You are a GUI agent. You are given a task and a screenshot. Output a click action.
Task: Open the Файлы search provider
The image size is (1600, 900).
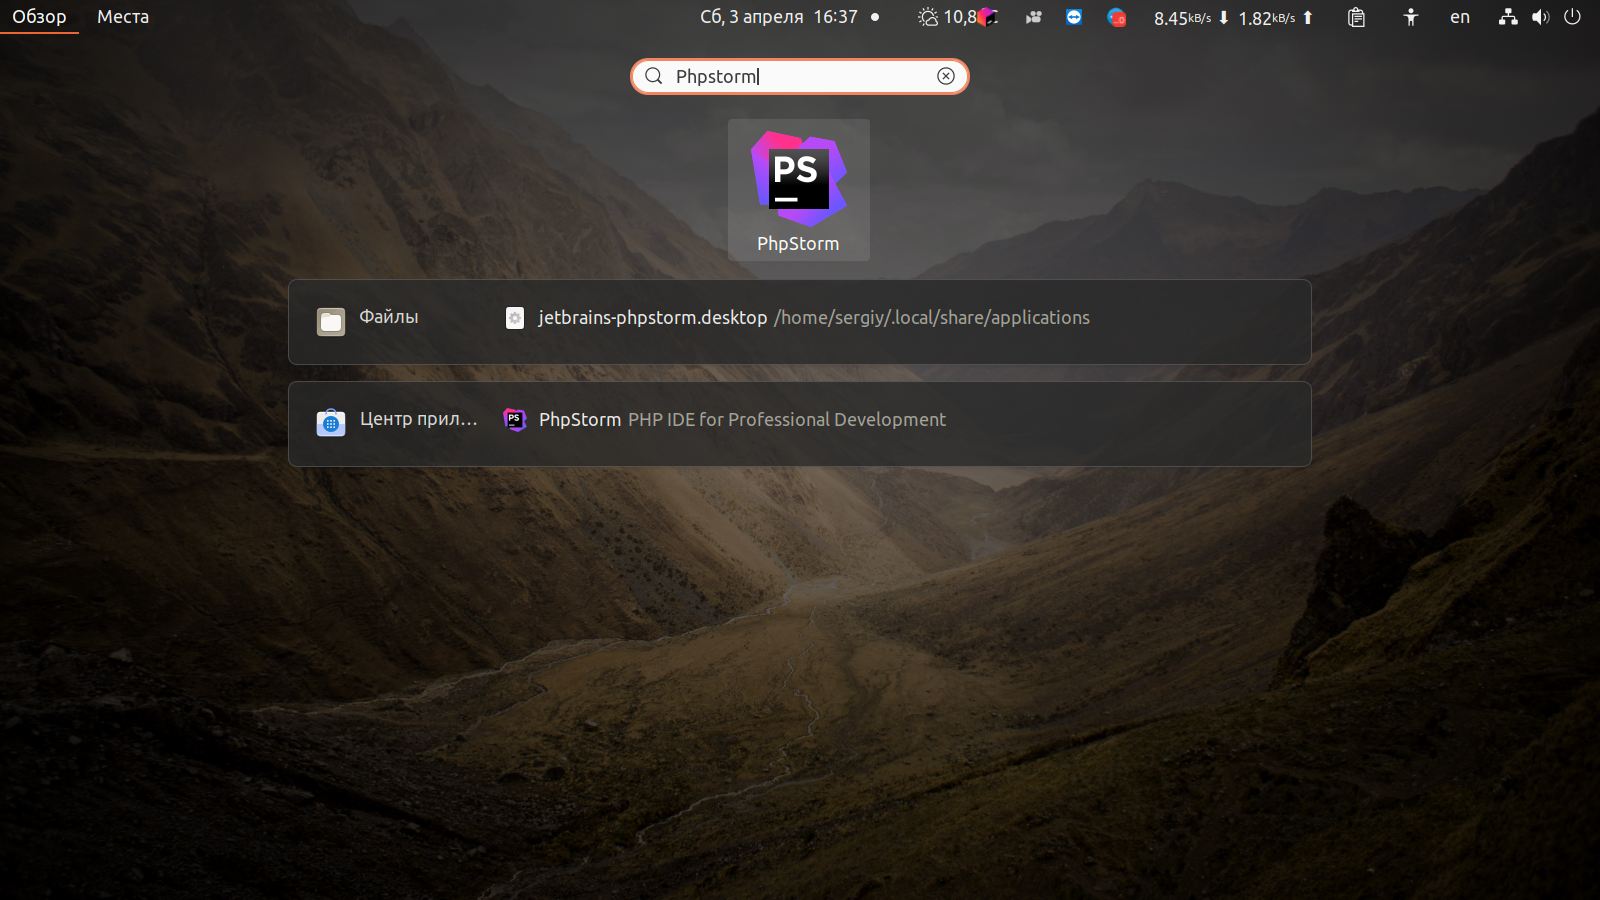pyautogui.click(x=368, y=320)
